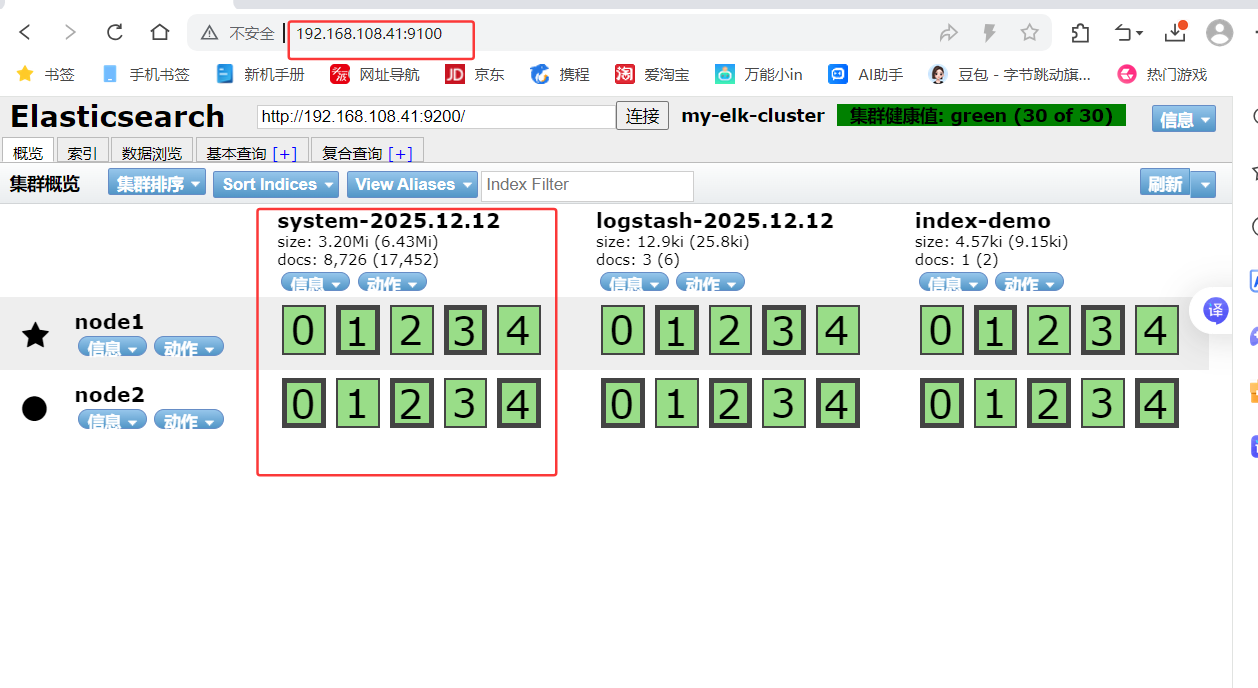The image size is (1258, 688).
Task: Click the Elasticsearch connection URL field
Action: 436,116
